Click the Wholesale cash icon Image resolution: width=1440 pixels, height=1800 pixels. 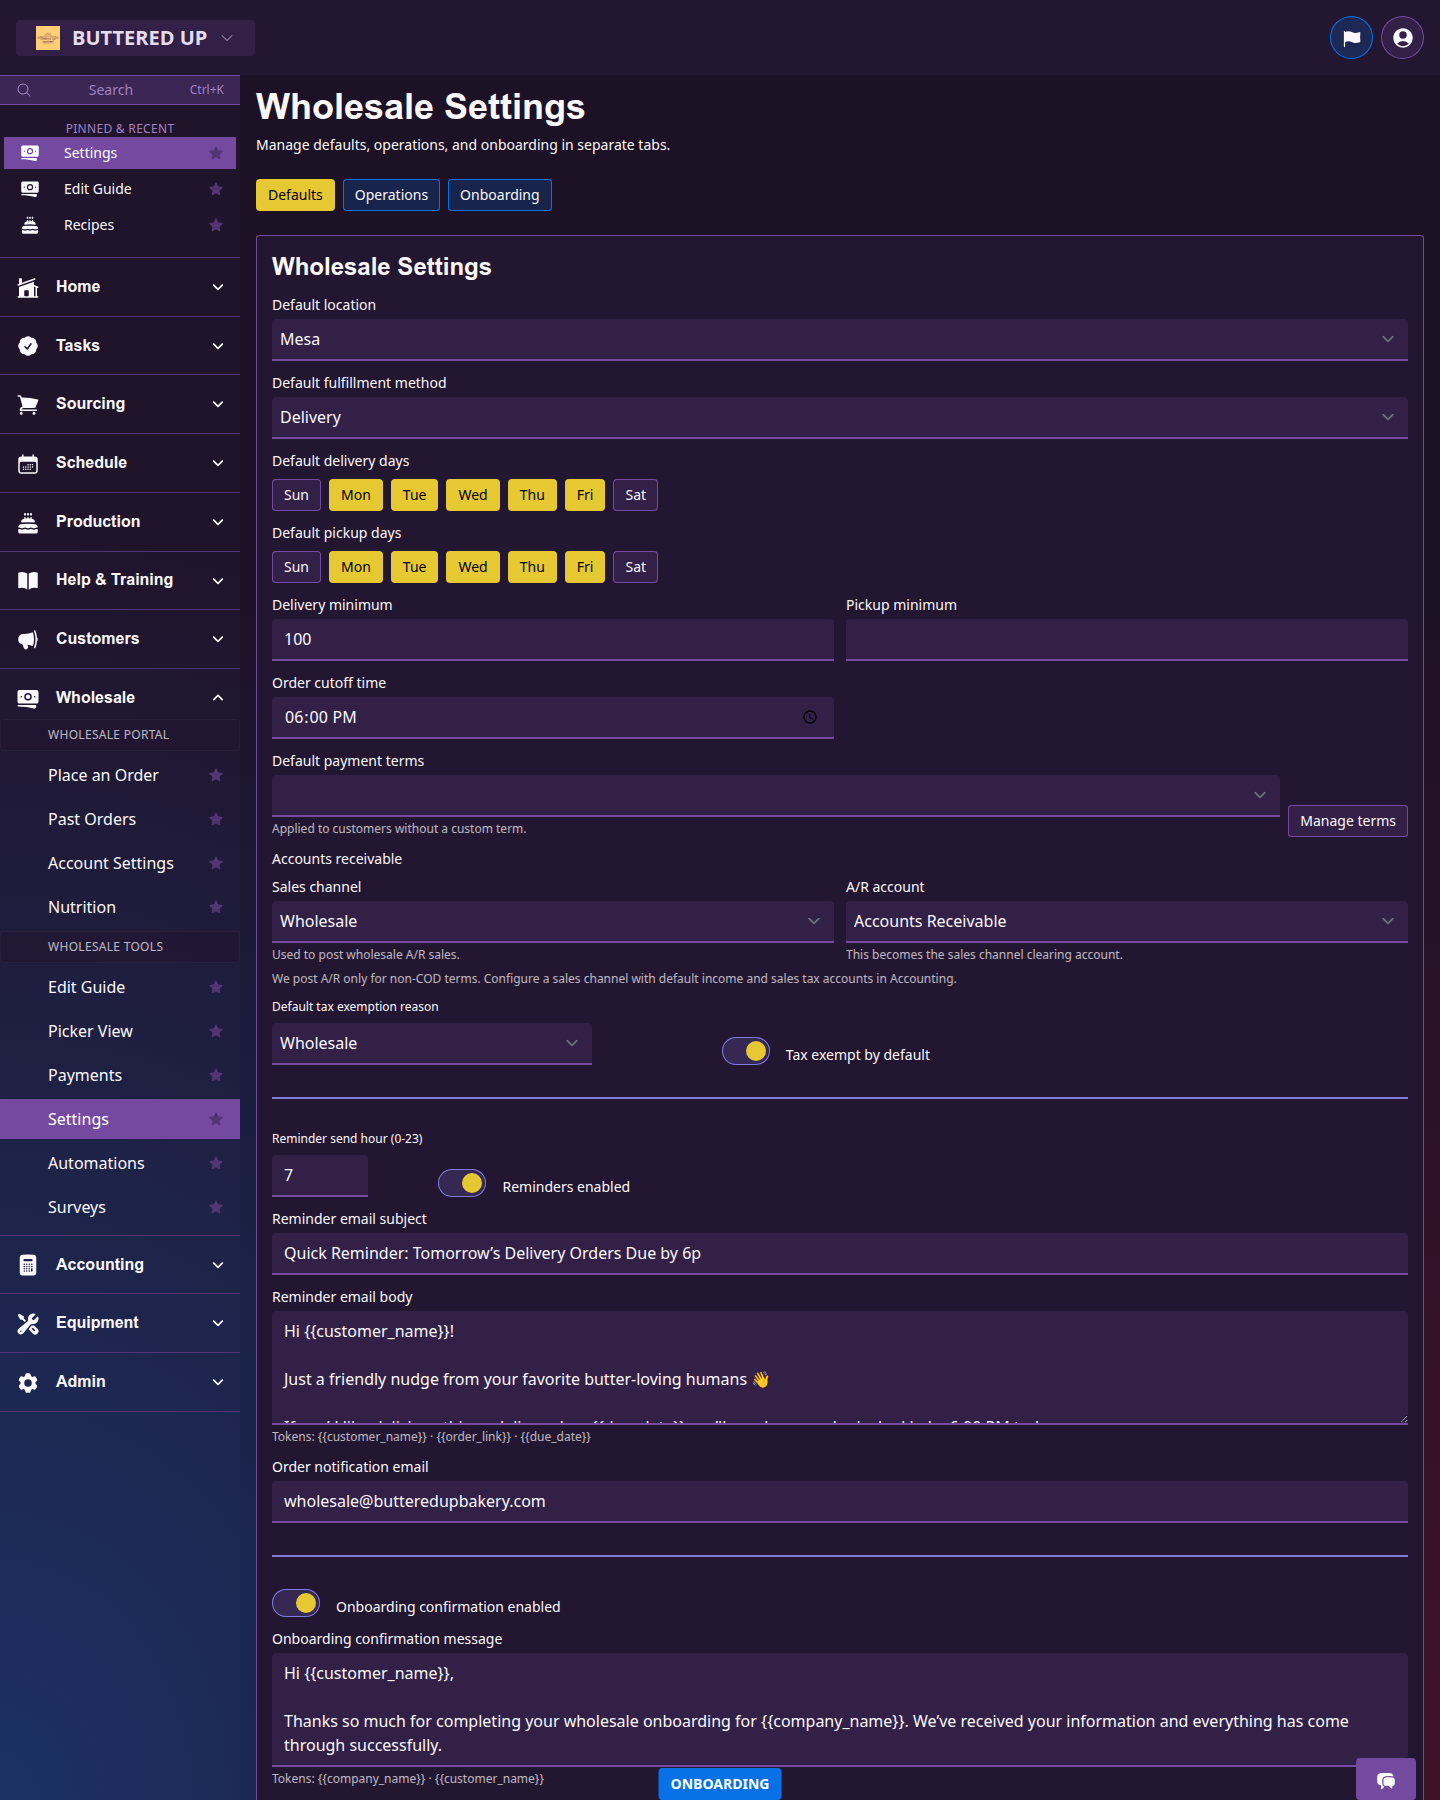coord(28,698)
